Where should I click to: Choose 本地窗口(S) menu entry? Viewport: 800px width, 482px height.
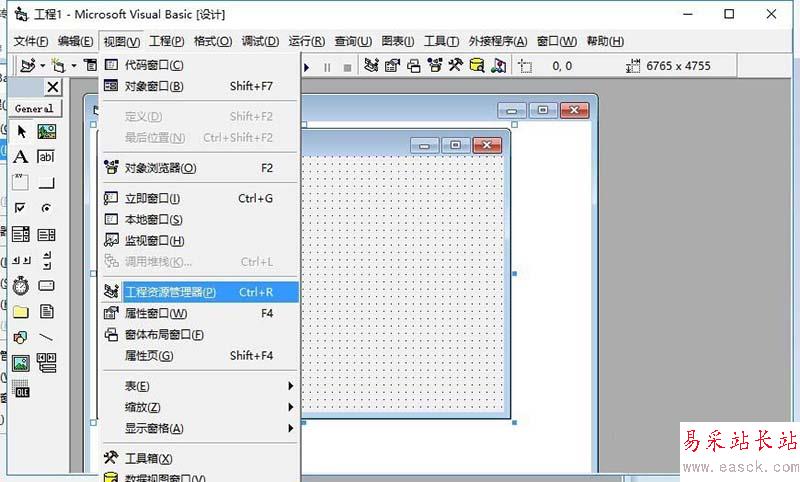click(200, 219)
